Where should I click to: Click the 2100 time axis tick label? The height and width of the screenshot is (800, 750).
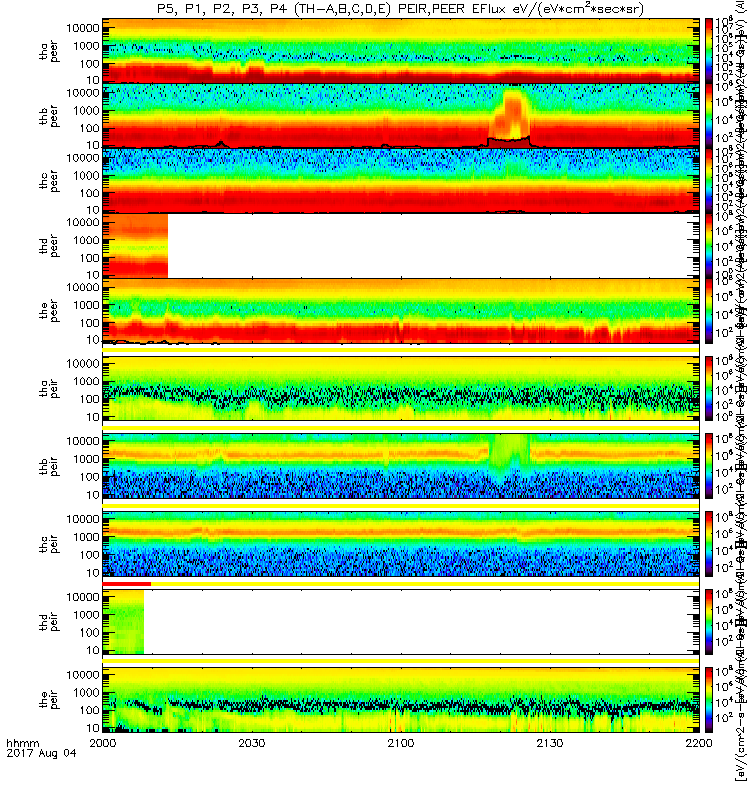click(401, 743)
